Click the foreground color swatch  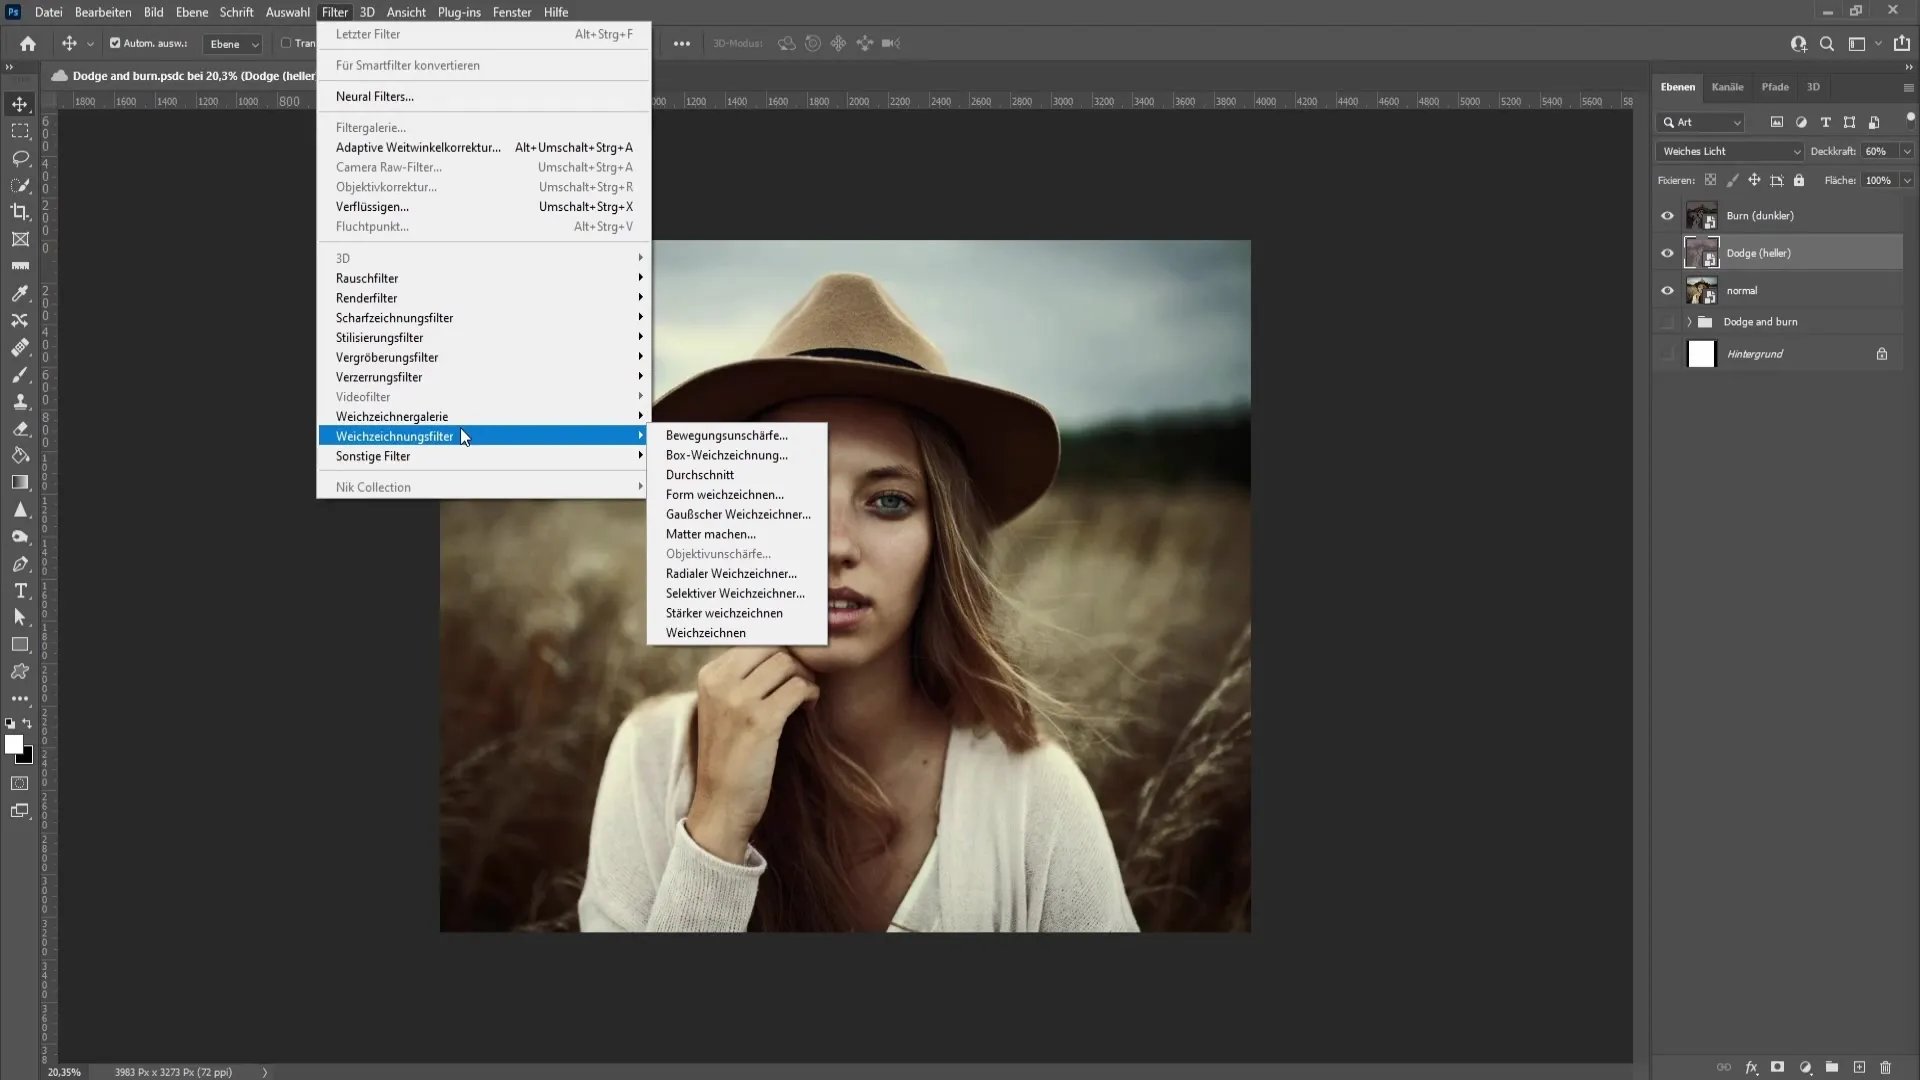coord(16,744)
